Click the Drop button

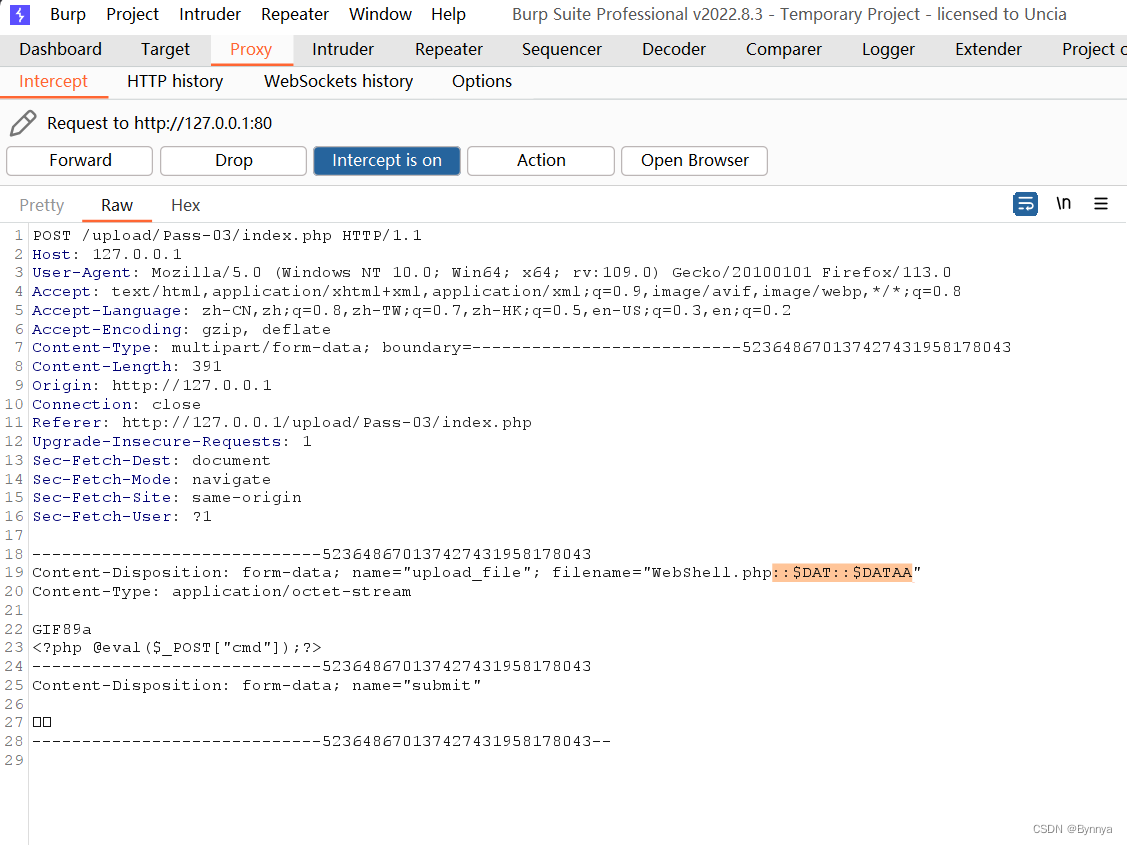click(x=234, y=160)
